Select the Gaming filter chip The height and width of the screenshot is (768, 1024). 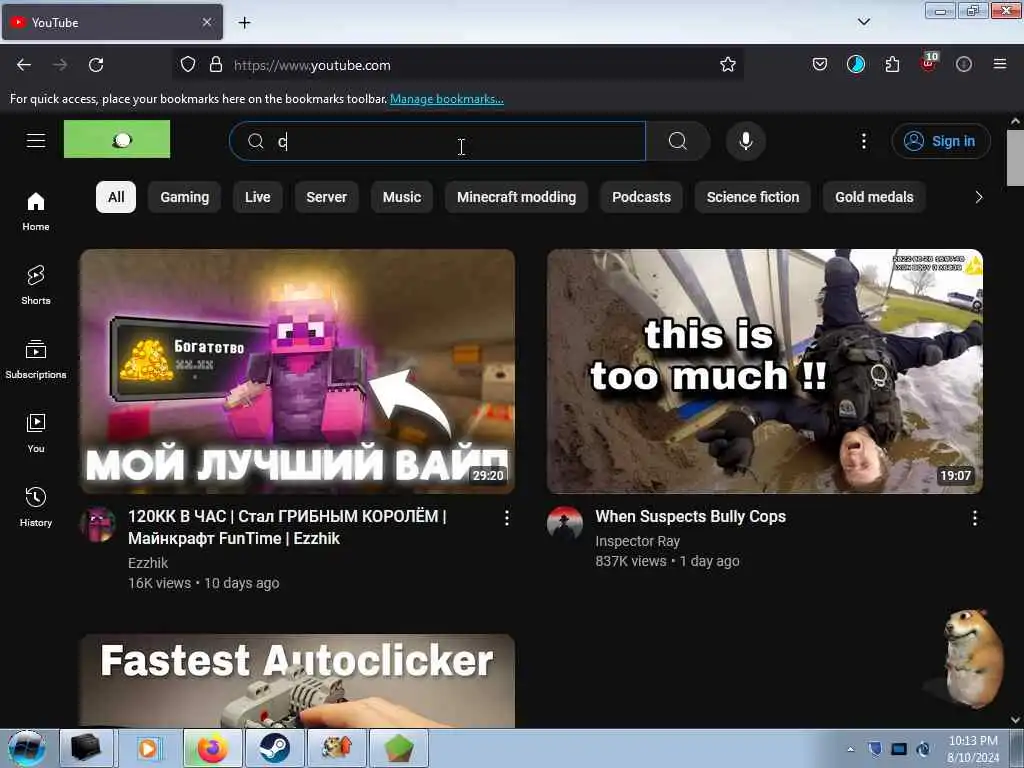pos(185,197)
